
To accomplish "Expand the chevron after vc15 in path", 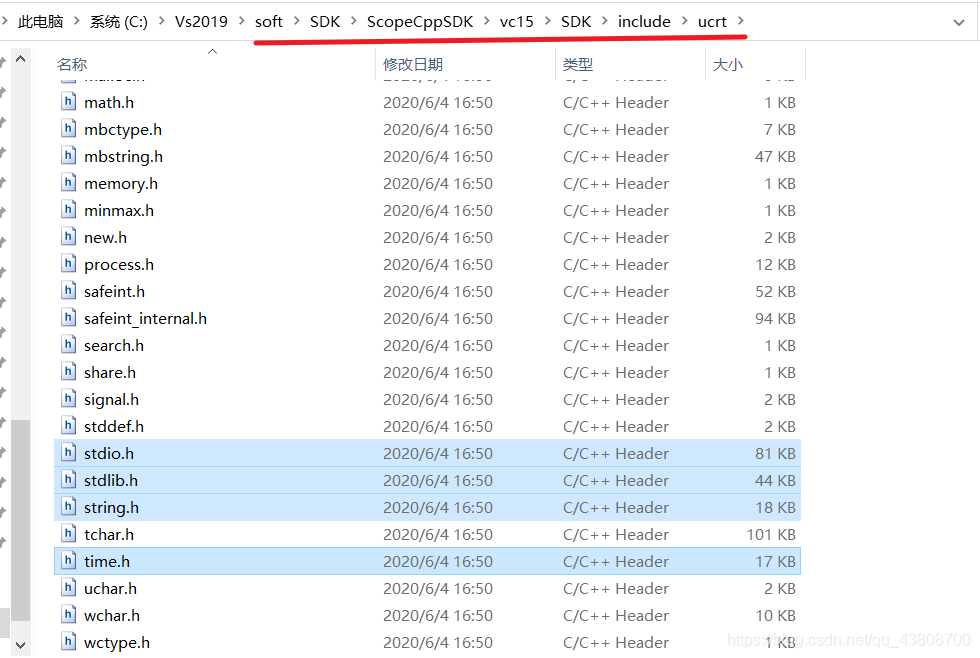I will click(548, 21).
